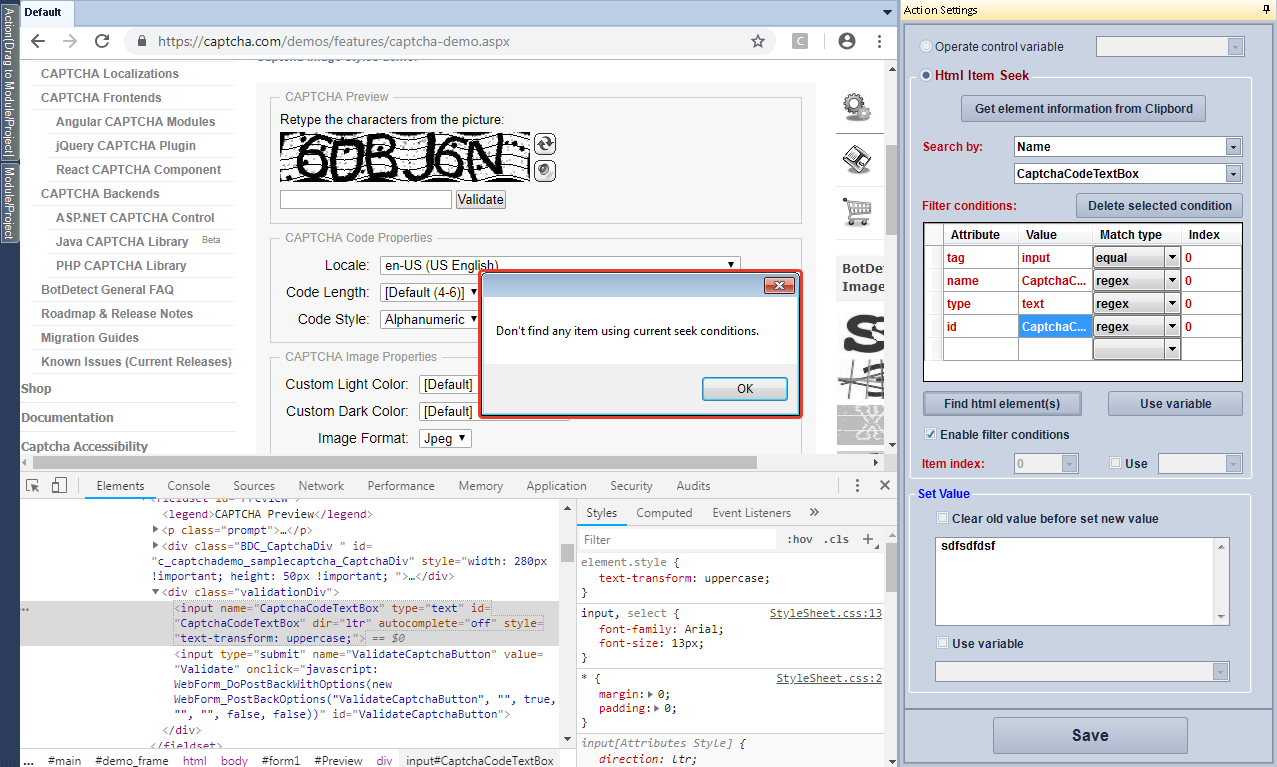Activate the DevTools inspect element picker
This screenshot has height=767, width=1277.
point(33,486)
